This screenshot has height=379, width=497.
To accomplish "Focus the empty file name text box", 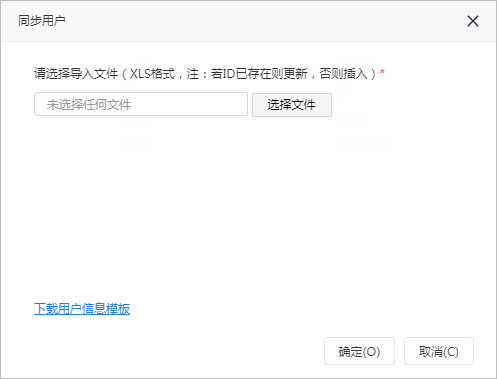I will coord(141,104).
